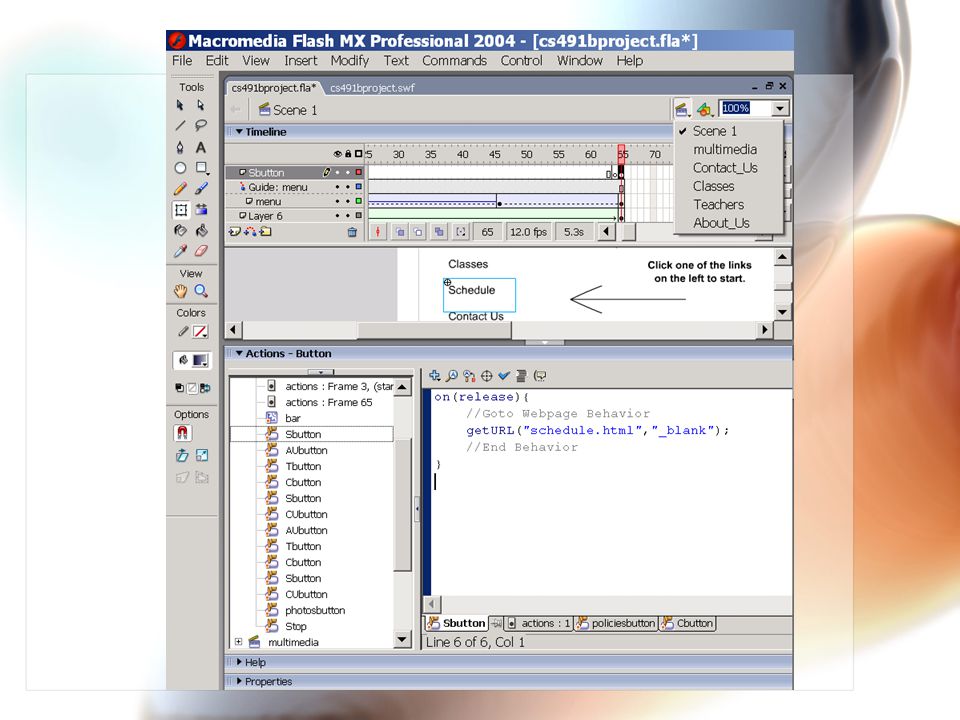The height and width of the screenshot is (720, 960).
Task: Select the Selection arrow tool
Action: pyautogui.click(x=180, y=105)
